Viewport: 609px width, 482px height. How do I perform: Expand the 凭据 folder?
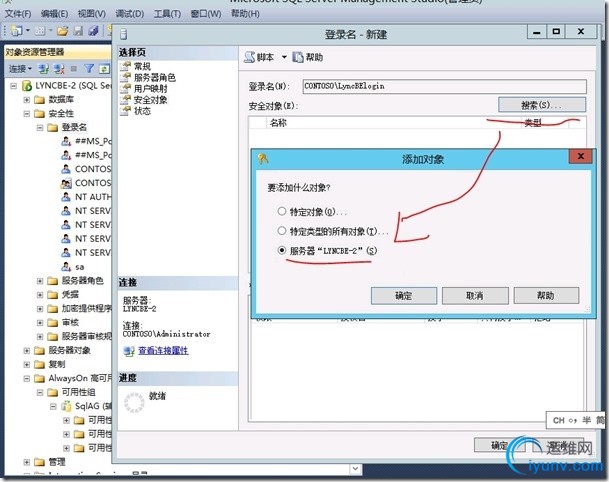40,295
